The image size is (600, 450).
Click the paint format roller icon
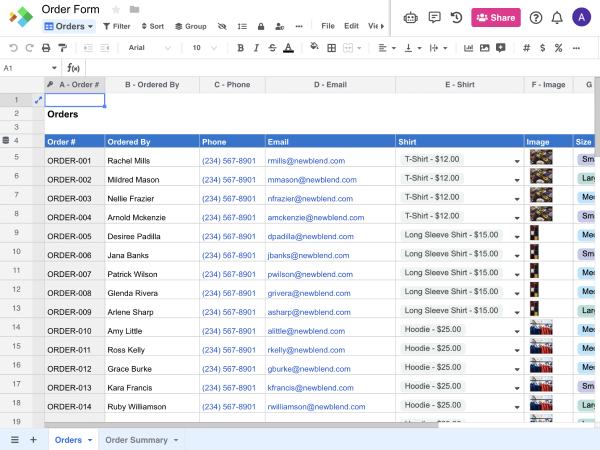pyautogui.click(x=64, y=47)
